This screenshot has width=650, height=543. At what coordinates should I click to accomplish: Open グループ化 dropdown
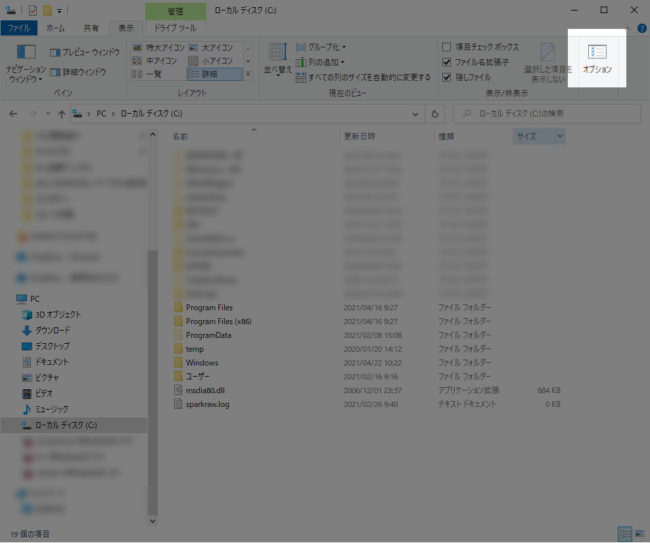321,47
